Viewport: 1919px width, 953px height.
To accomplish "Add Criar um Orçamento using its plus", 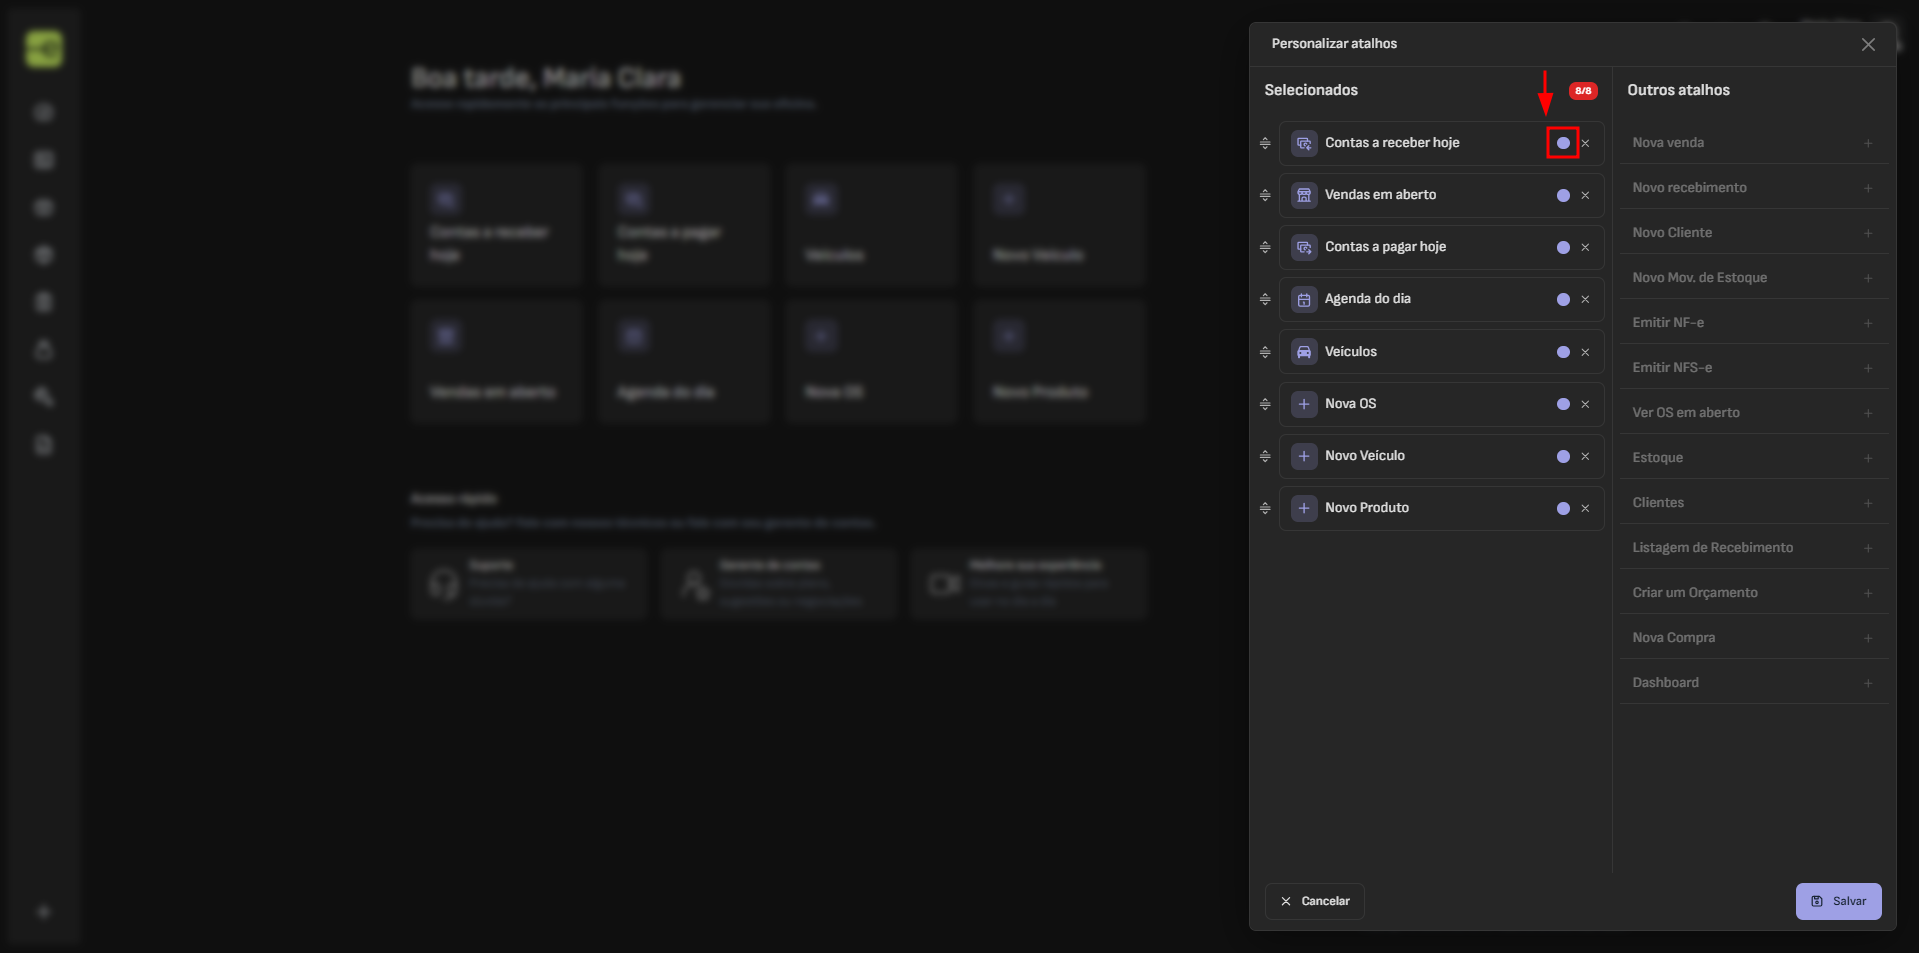I will tap(1867, 593).
